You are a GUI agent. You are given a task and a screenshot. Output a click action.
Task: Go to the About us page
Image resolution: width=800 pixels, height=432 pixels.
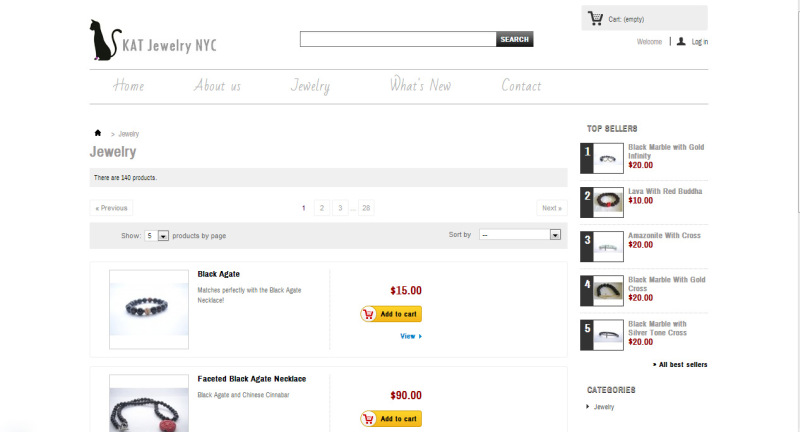tap(217, 86)
